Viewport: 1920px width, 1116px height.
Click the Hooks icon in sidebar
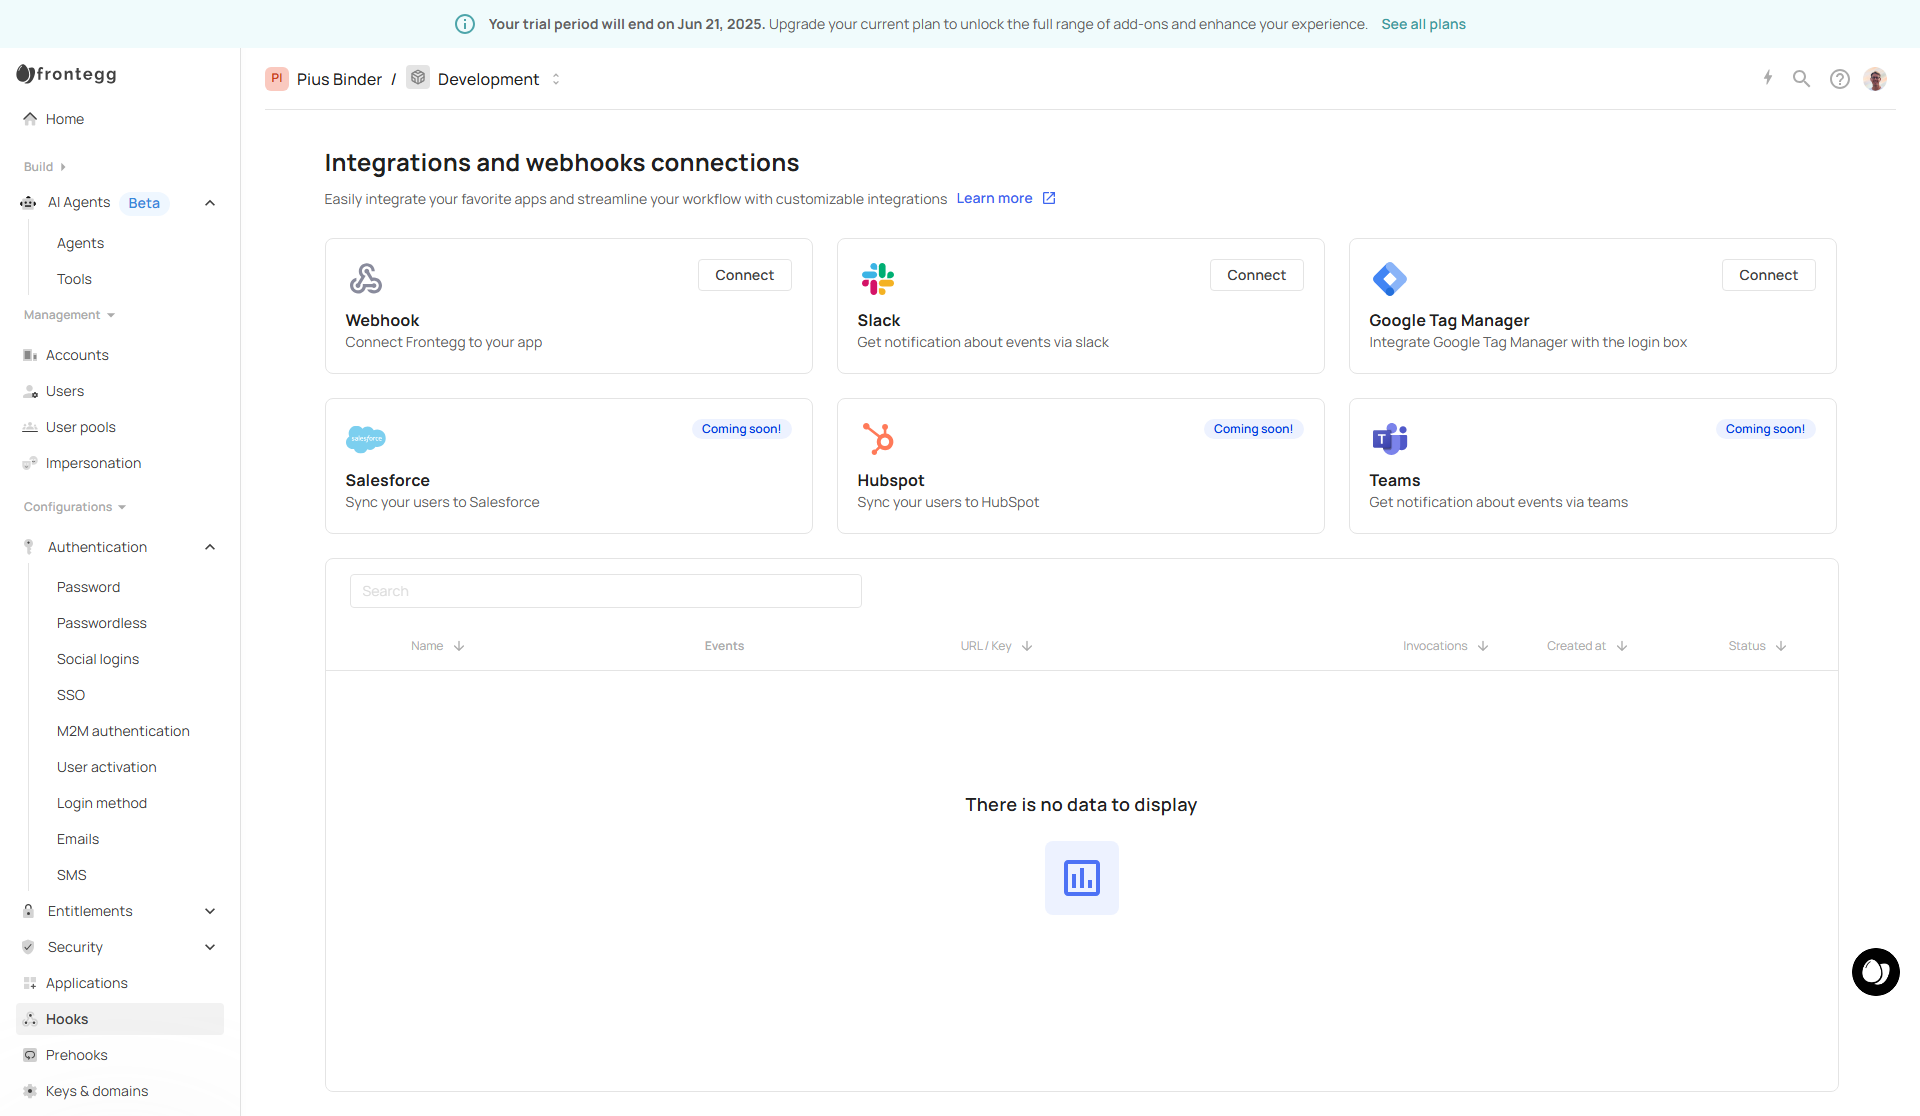click(30, 1019)
